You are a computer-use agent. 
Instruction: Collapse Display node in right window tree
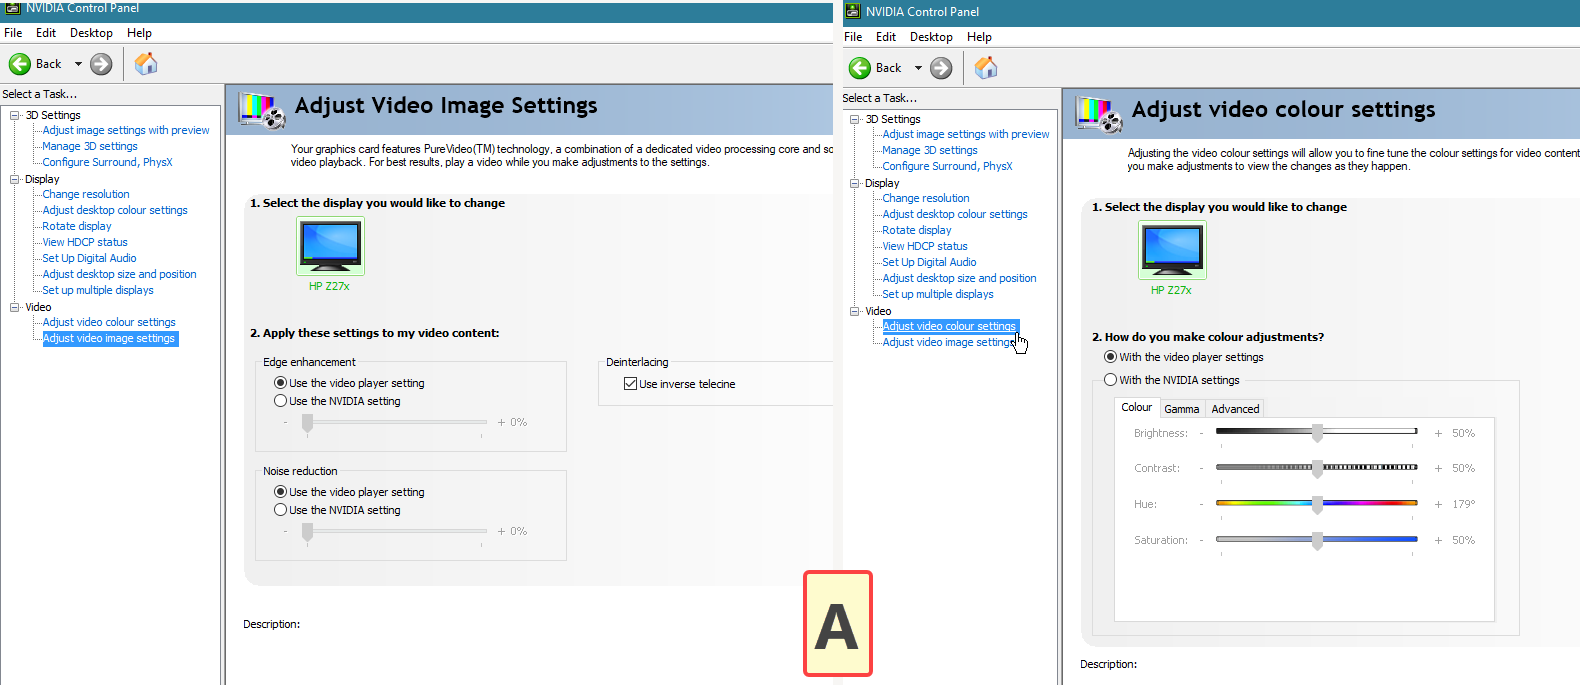pyautogui.click(x=855, y=183)
